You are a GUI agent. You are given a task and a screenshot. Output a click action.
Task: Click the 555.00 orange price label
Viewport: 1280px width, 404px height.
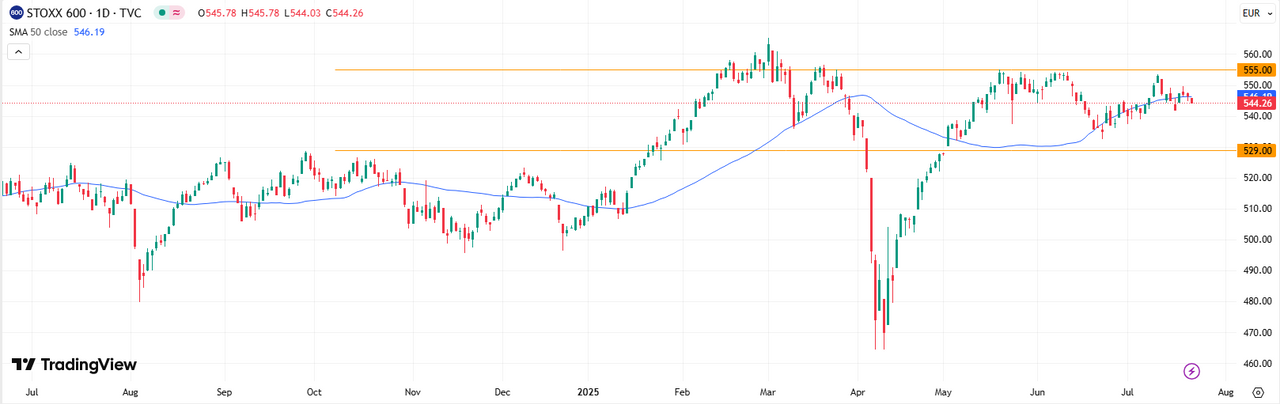(1258, 70)
